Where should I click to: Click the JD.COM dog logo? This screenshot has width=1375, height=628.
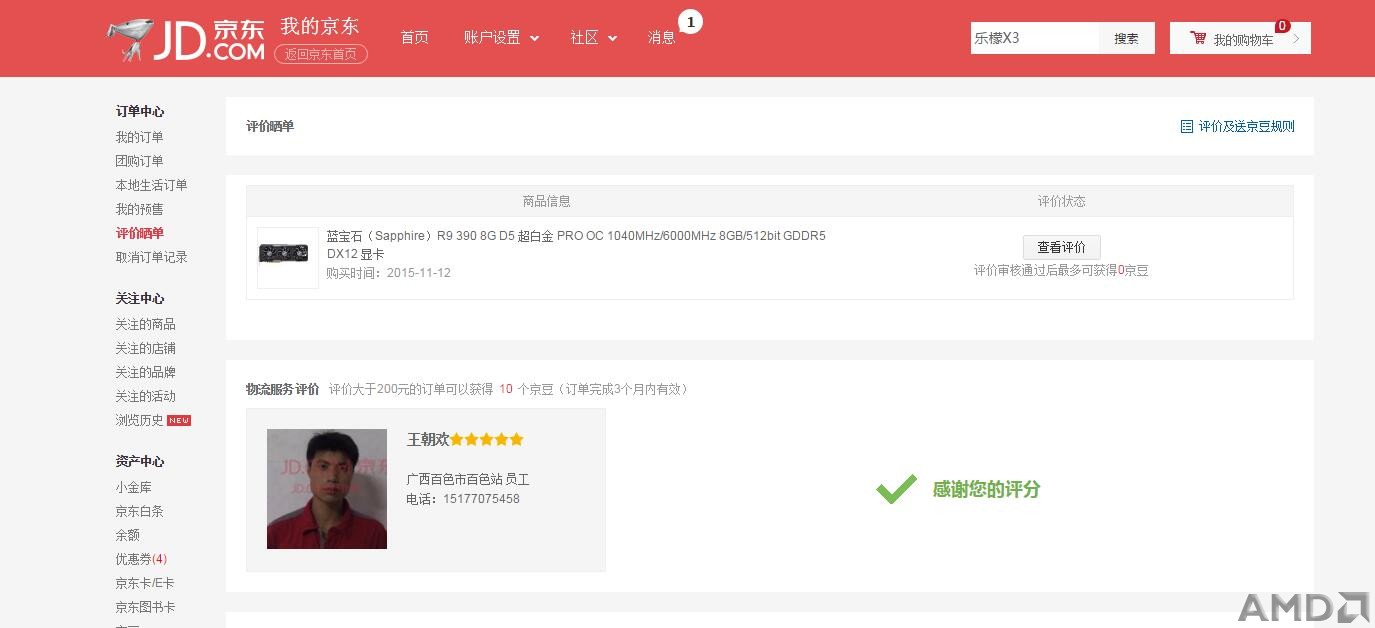pyautogui.click(x=185, y=39)
